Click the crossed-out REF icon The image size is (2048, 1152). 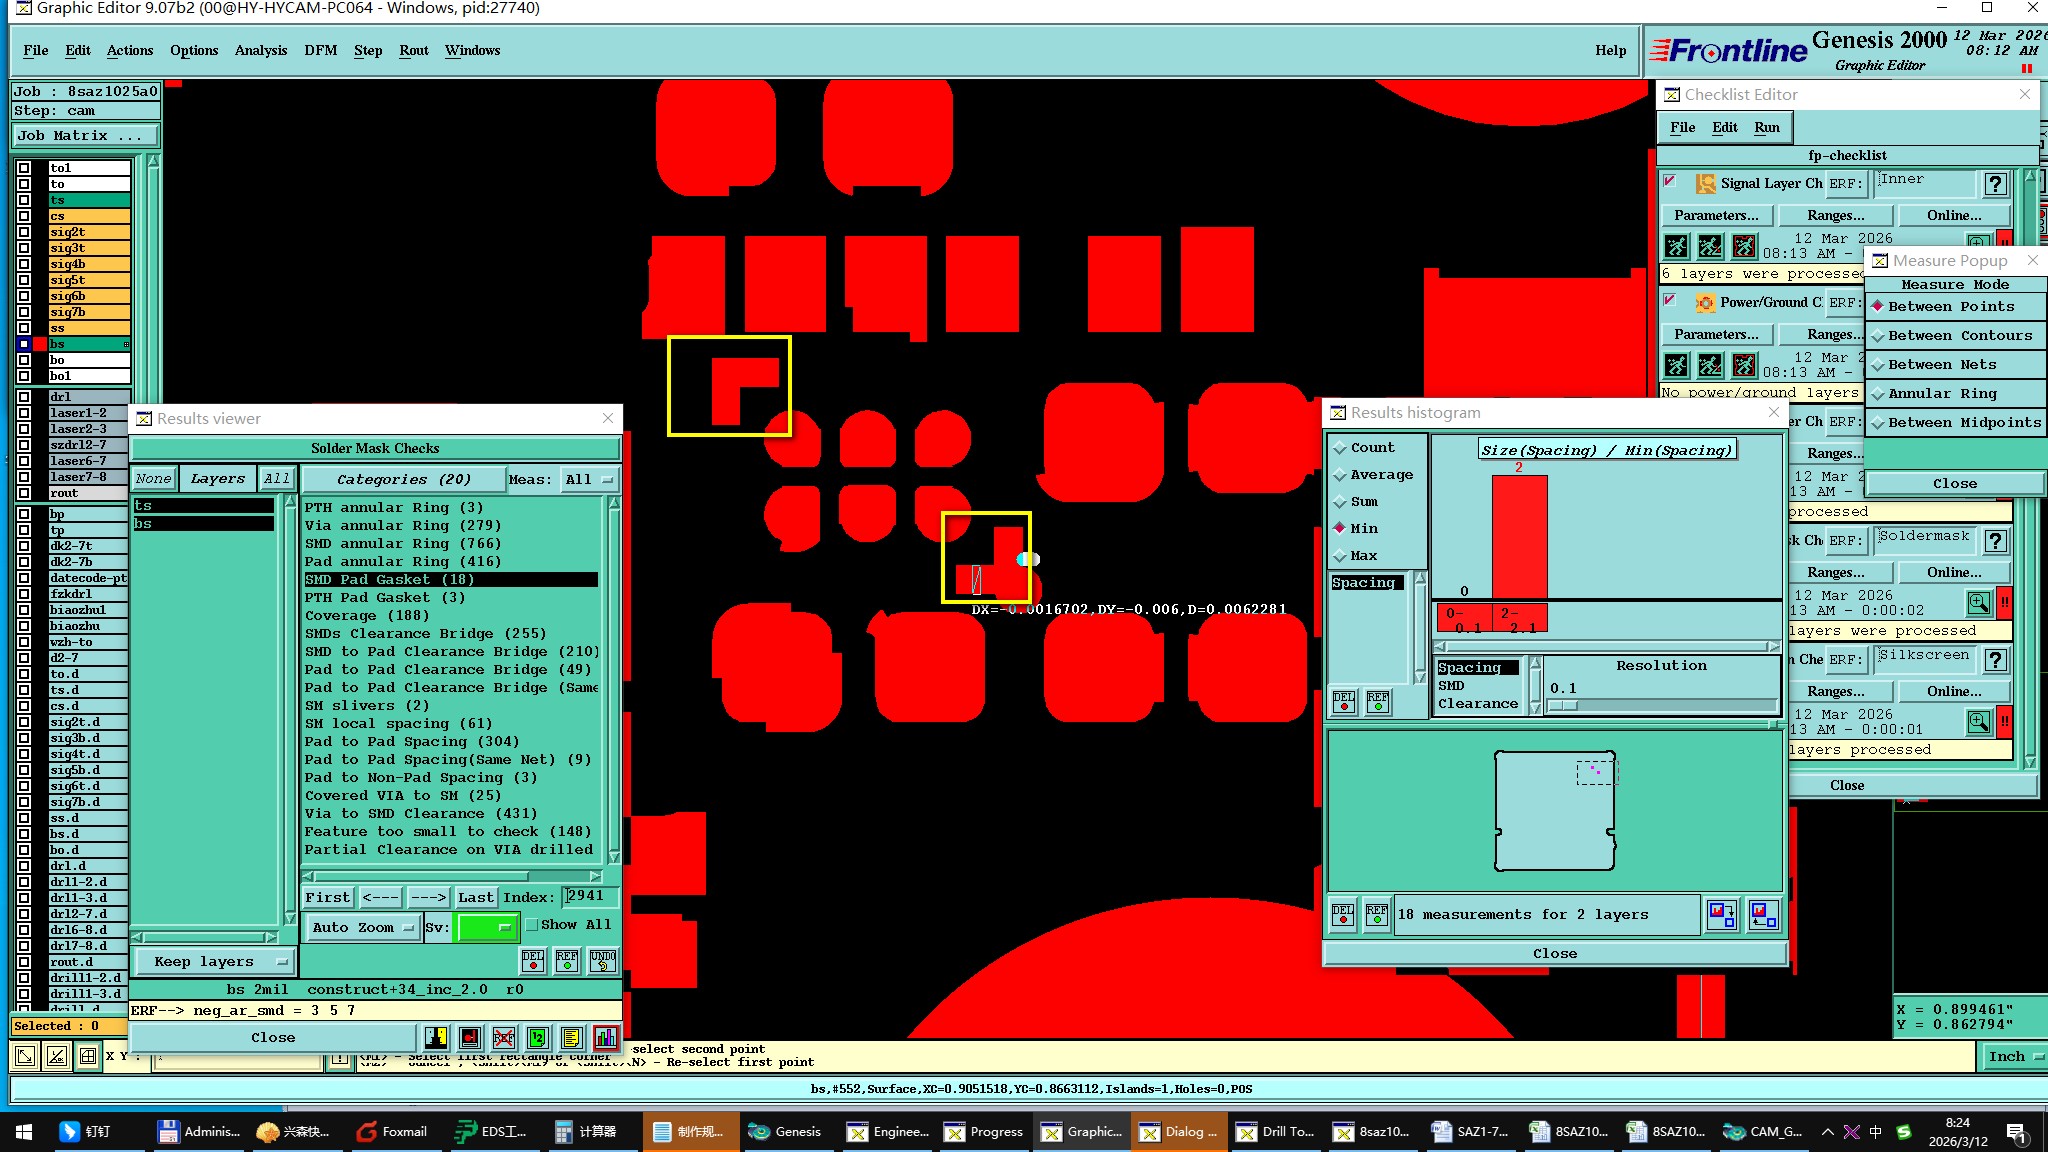pyautogui.click(x=504, y=1037)
